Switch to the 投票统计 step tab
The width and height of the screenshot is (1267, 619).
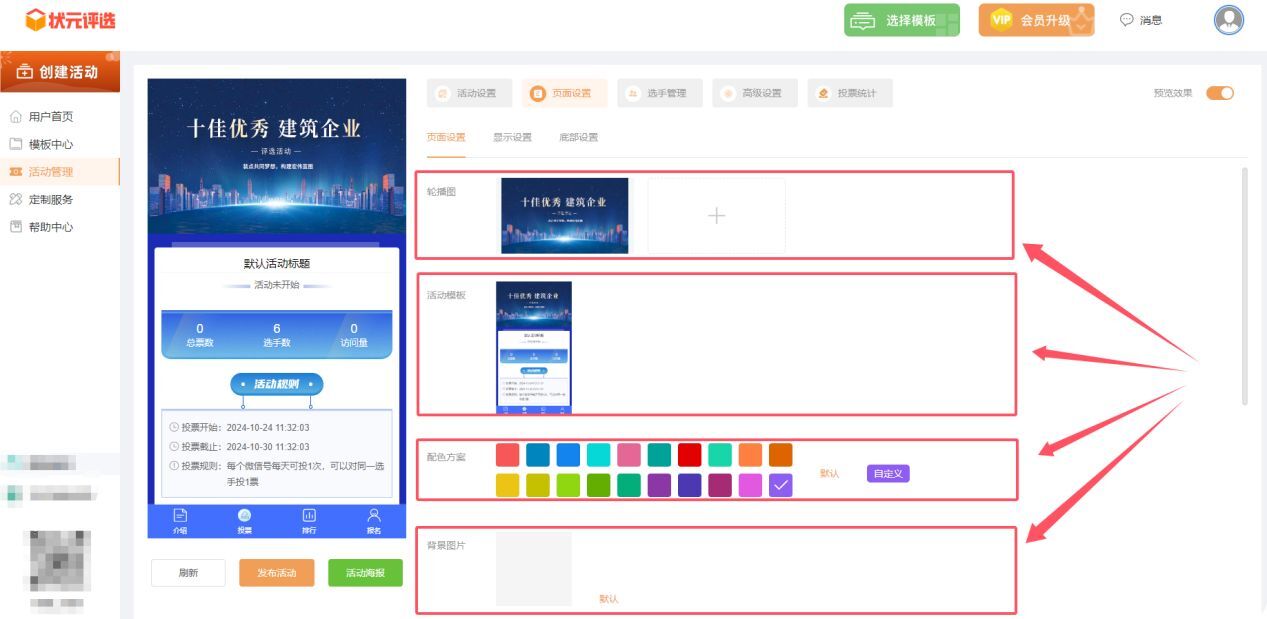(850, 93)
